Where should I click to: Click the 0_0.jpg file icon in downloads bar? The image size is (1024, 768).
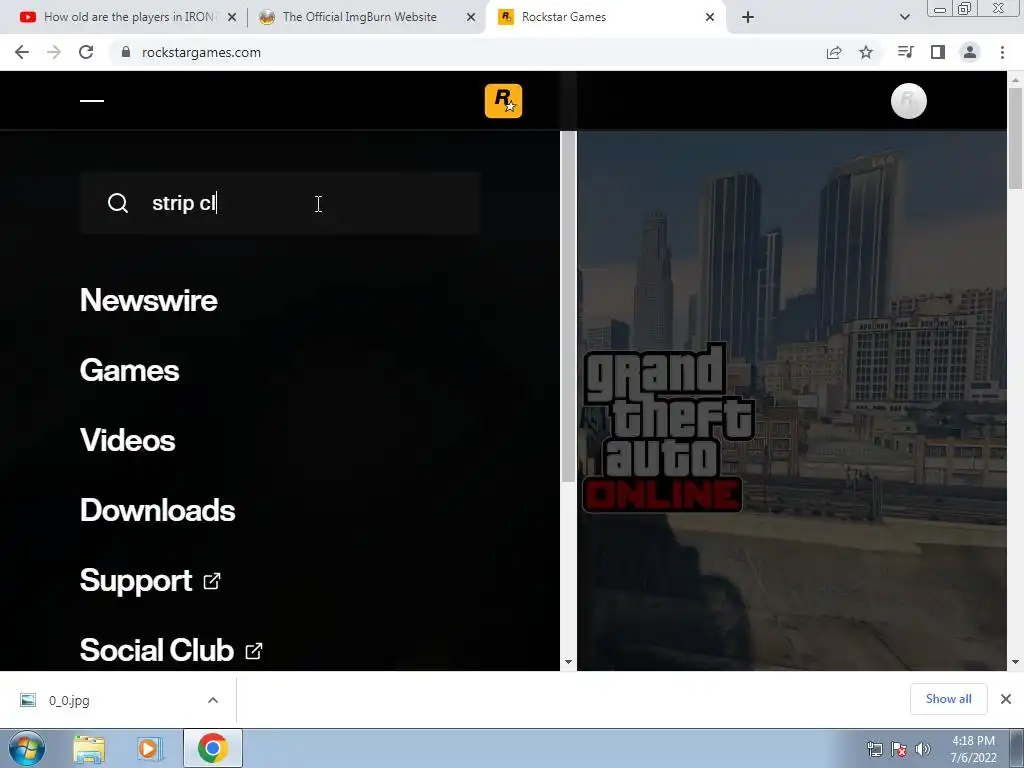[28, 700]
